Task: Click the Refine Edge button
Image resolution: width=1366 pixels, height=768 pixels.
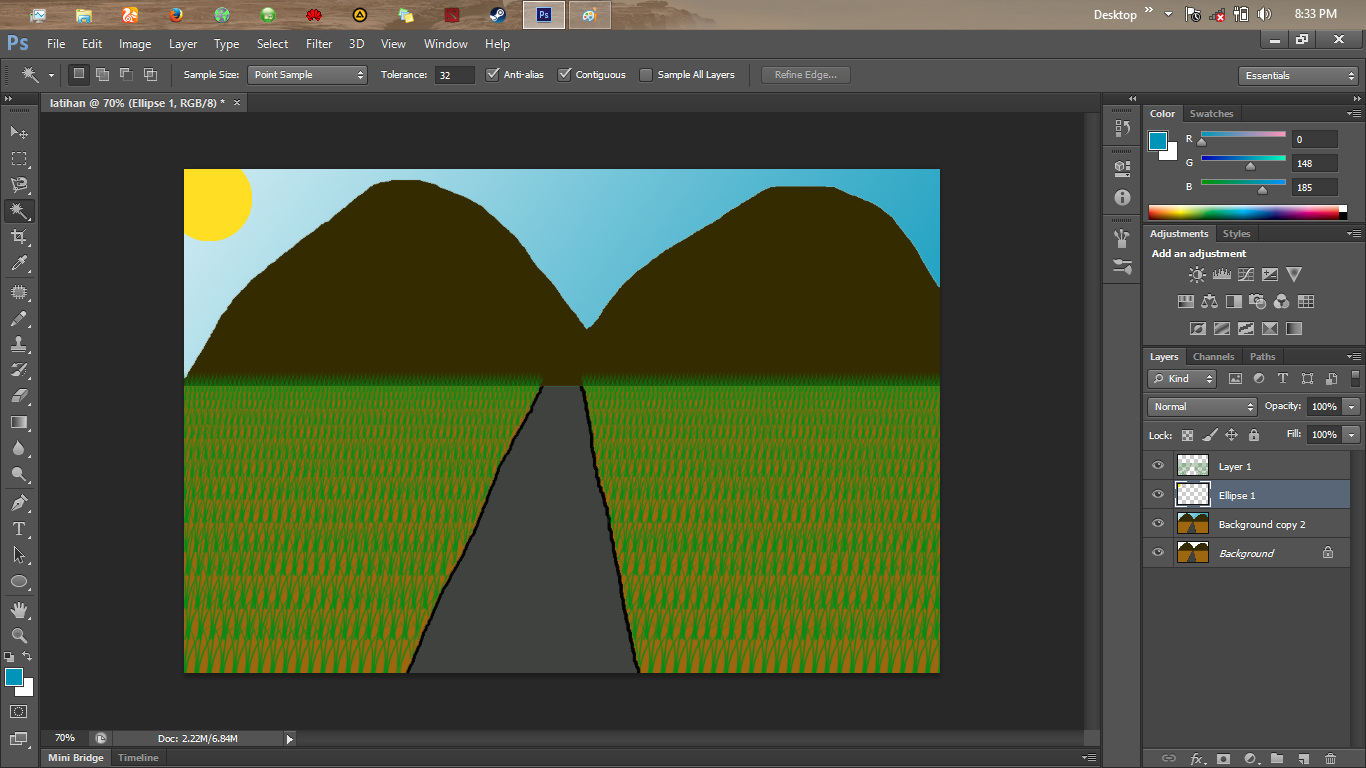Action: pos(805,74)
